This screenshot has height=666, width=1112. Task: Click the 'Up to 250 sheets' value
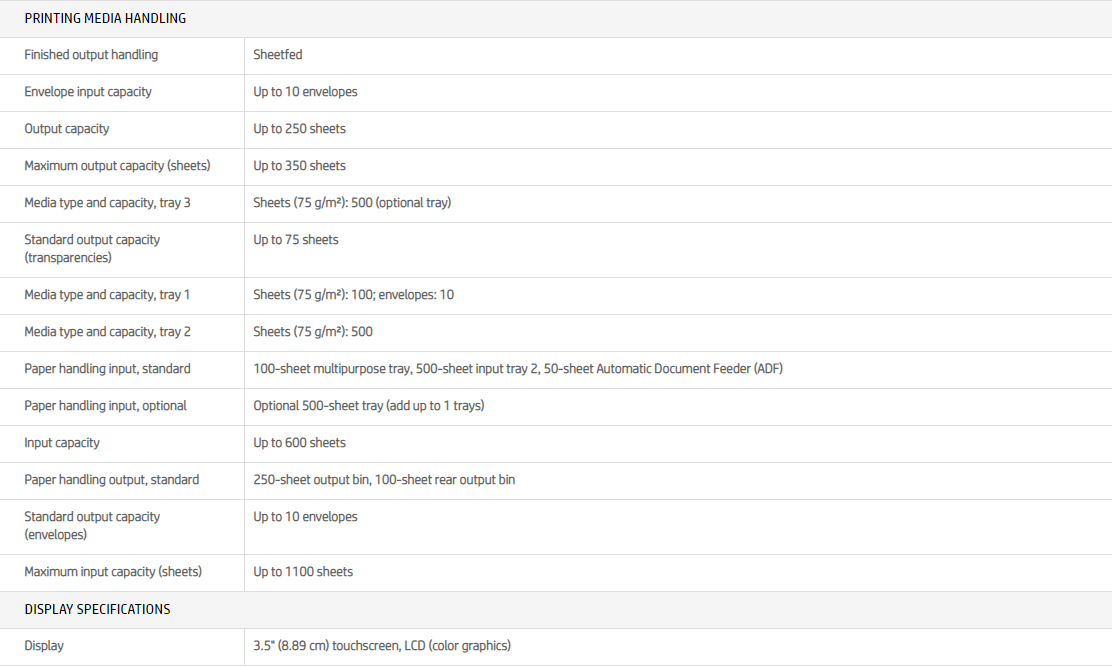coord(299,129)
